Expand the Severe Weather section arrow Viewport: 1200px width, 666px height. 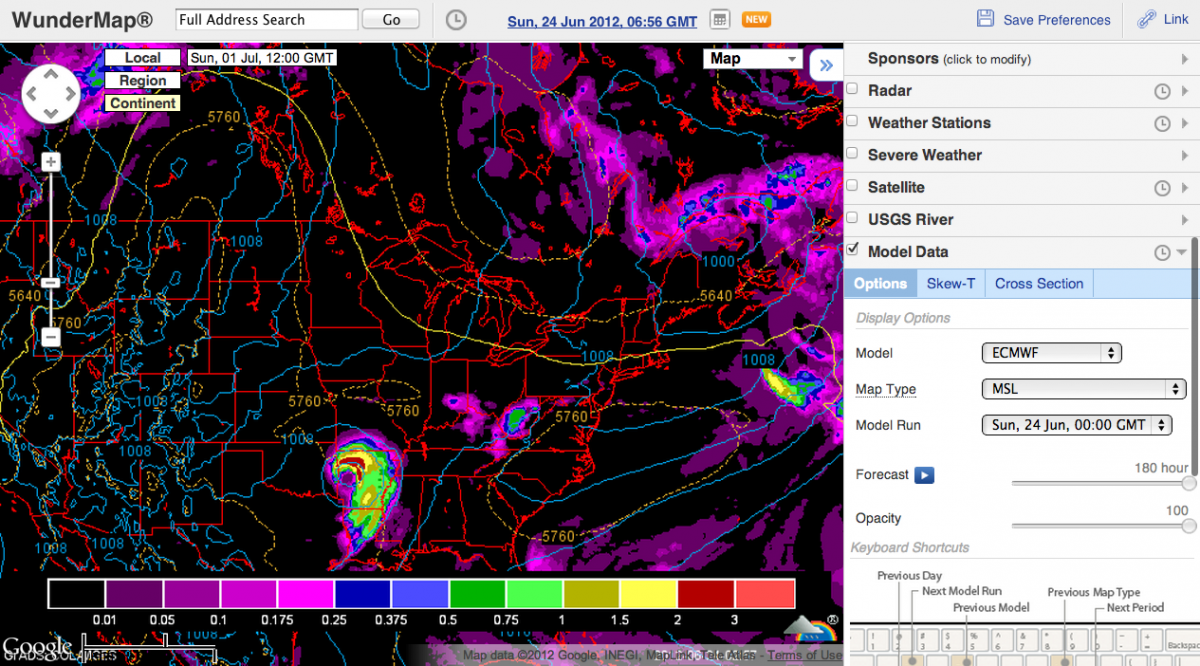(1184, 155)
